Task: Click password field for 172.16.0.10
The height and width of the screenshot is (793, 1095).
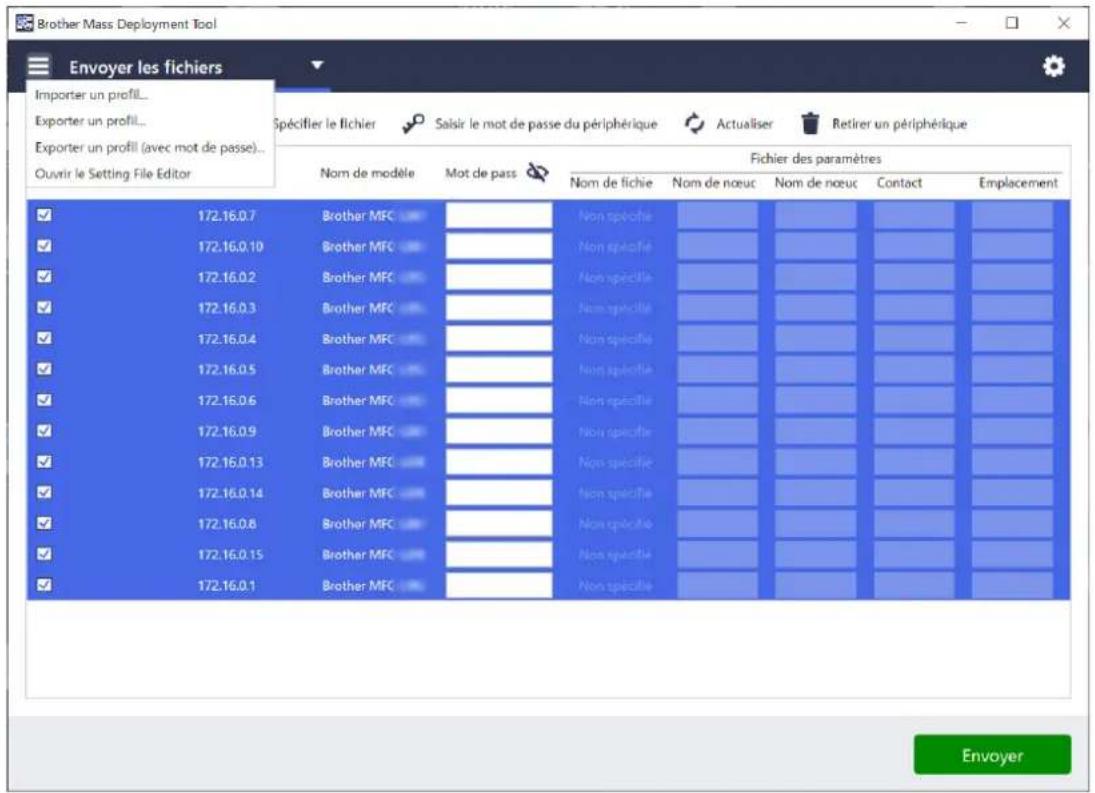Action: coord(499,246)
